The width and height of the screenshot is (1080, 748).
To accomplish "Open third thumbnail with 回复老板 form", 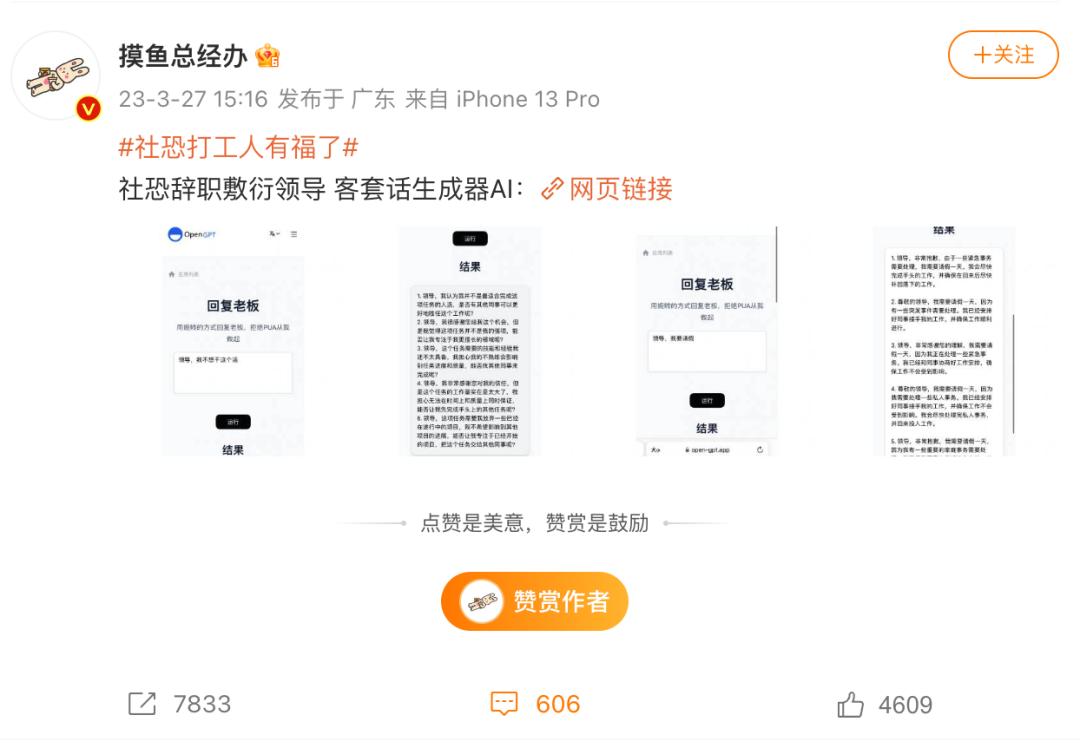I will (707, 341).
